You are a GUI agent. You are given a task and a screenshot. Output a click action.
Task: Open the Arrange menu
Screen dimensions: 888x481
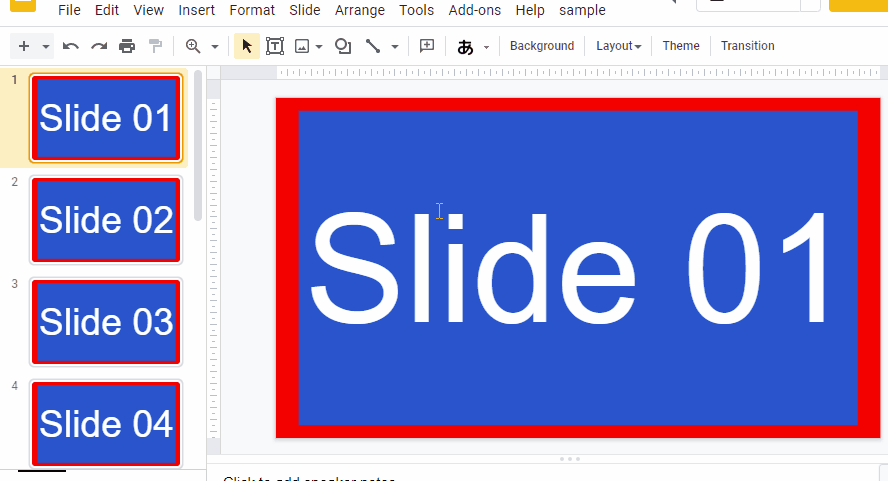point(360,10)
